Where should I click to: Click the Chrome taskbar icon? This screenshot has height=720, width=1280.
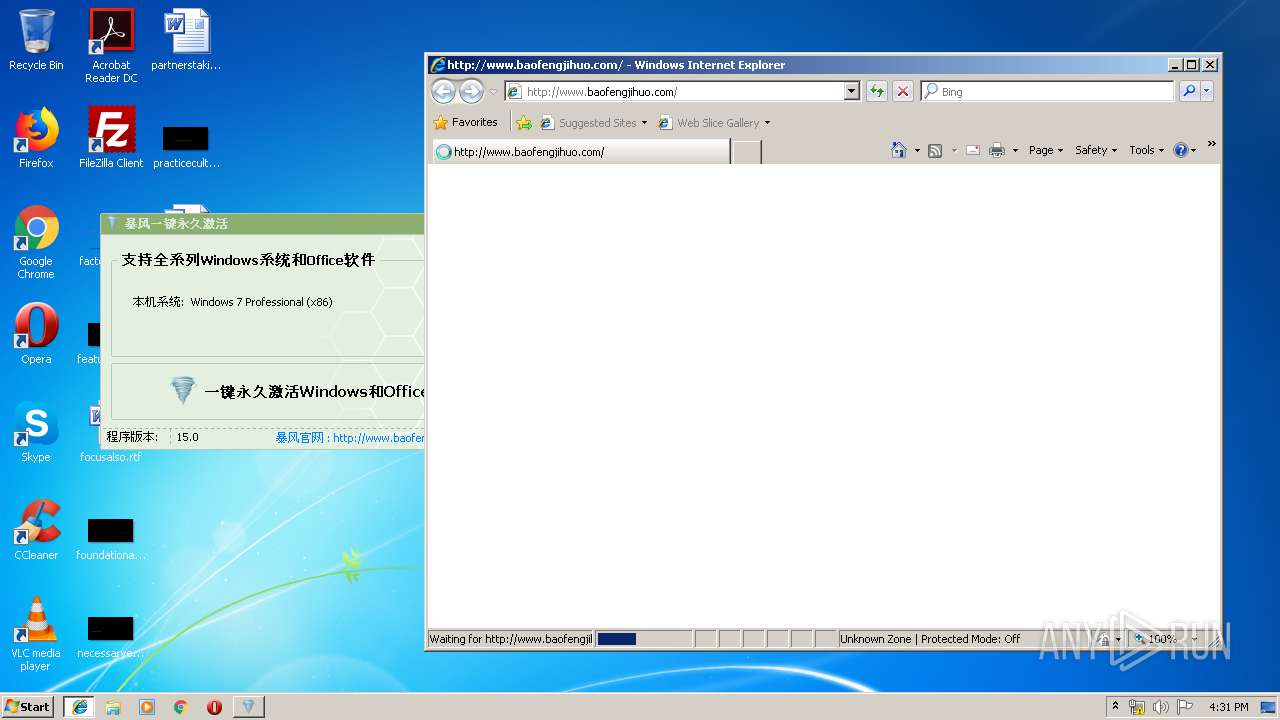pos(181,706)
